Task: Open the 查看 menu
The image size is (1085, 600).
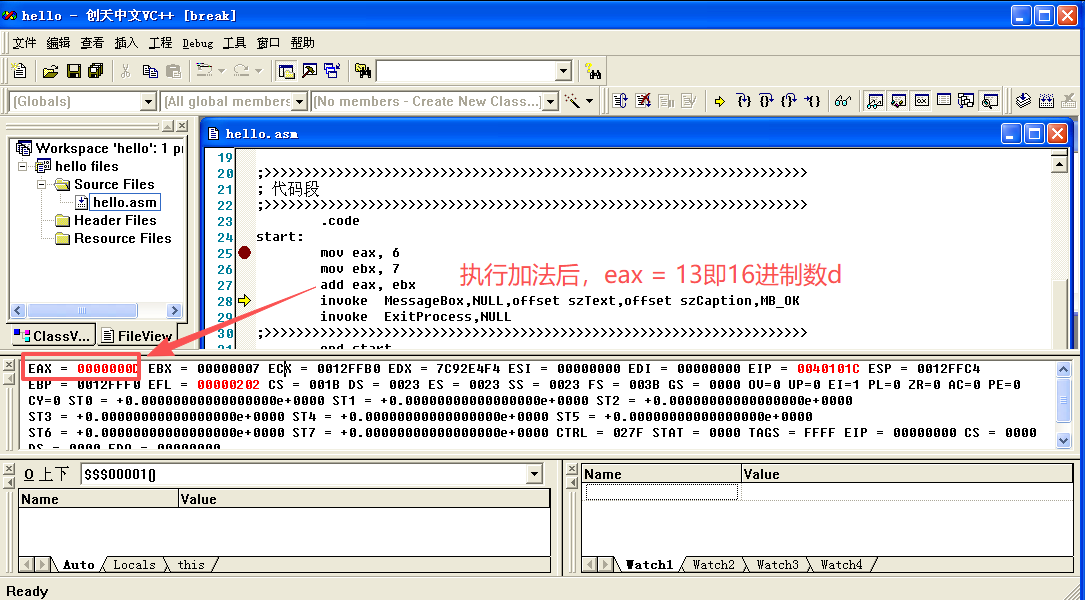Action: 92,43
